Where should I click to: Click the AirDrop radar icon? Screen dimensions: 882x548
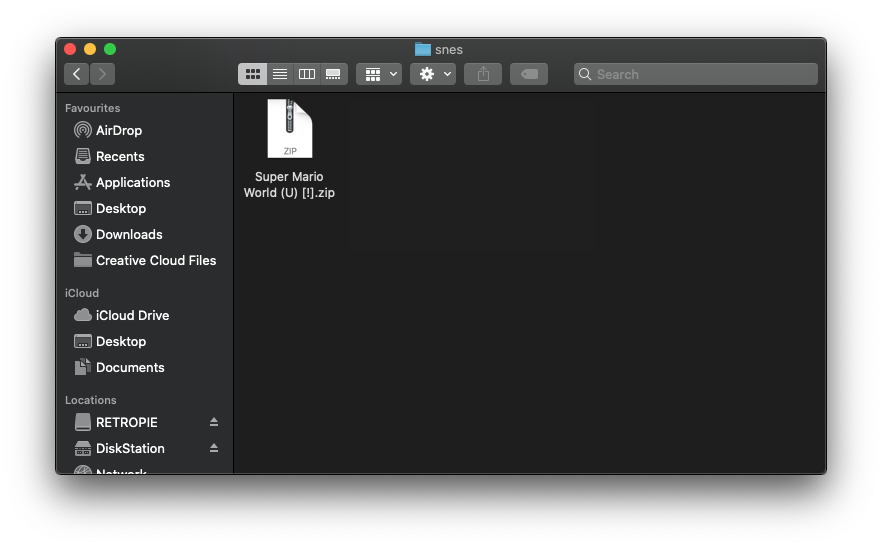[83, 131]
